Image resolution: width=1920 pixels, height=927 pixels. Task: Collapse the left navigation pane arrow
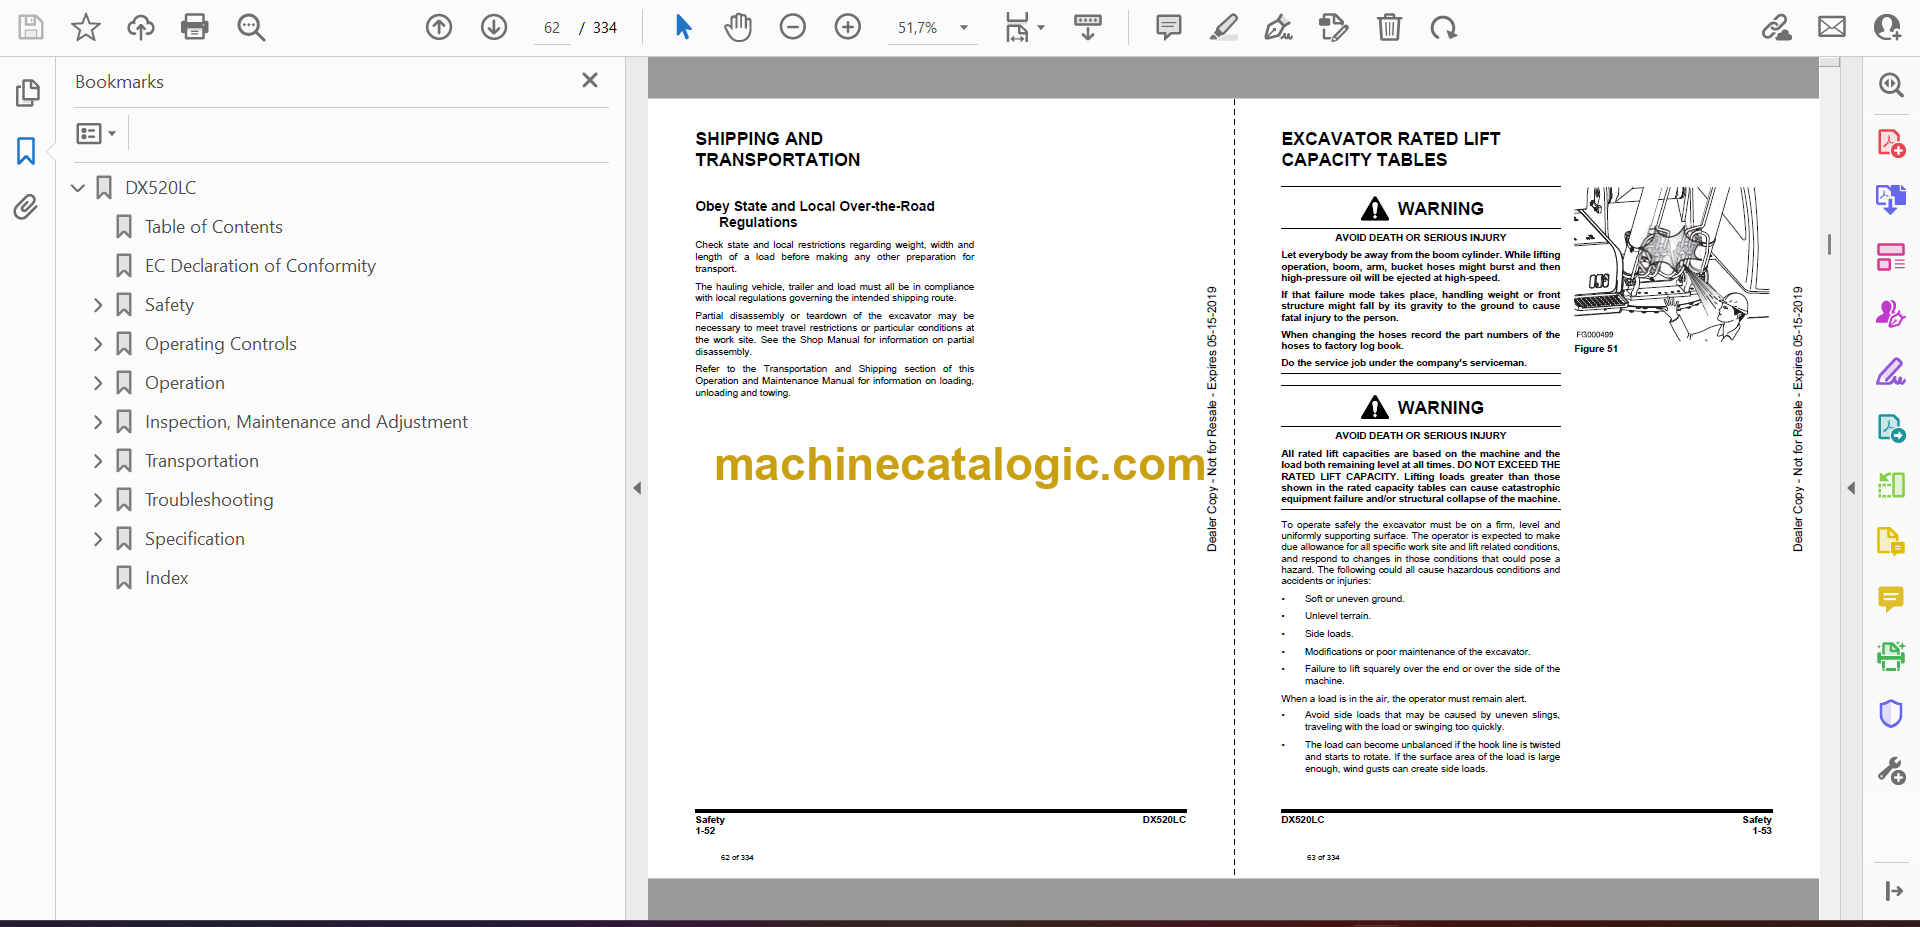coord(637,488)
